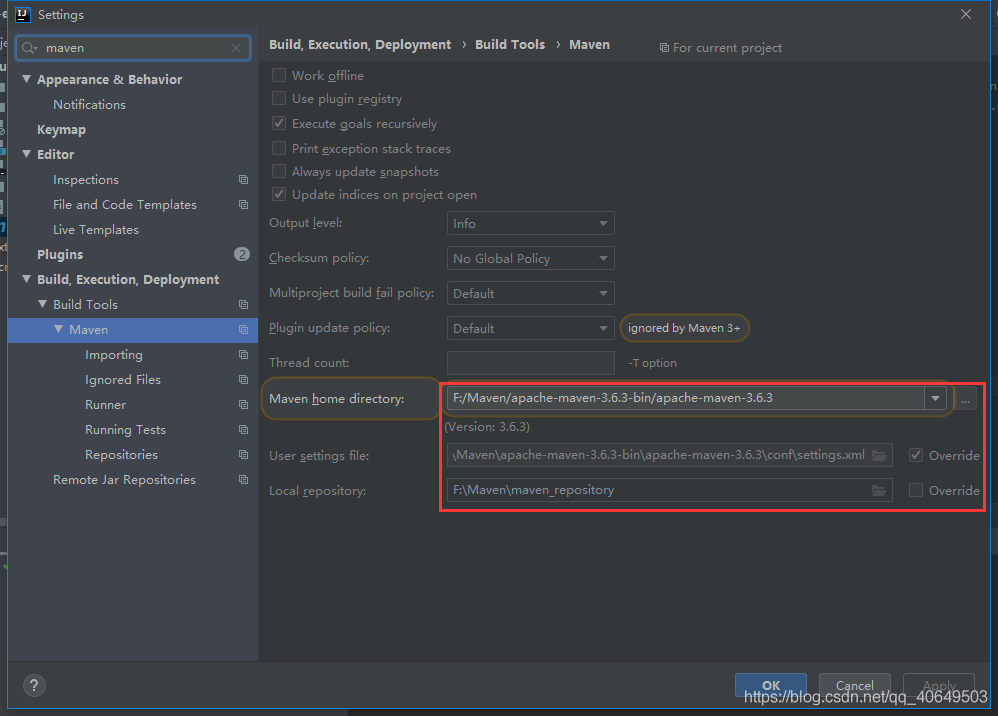Focus the settings search box
The width and height of the screenshot is (998, 716).
(133, 48)
